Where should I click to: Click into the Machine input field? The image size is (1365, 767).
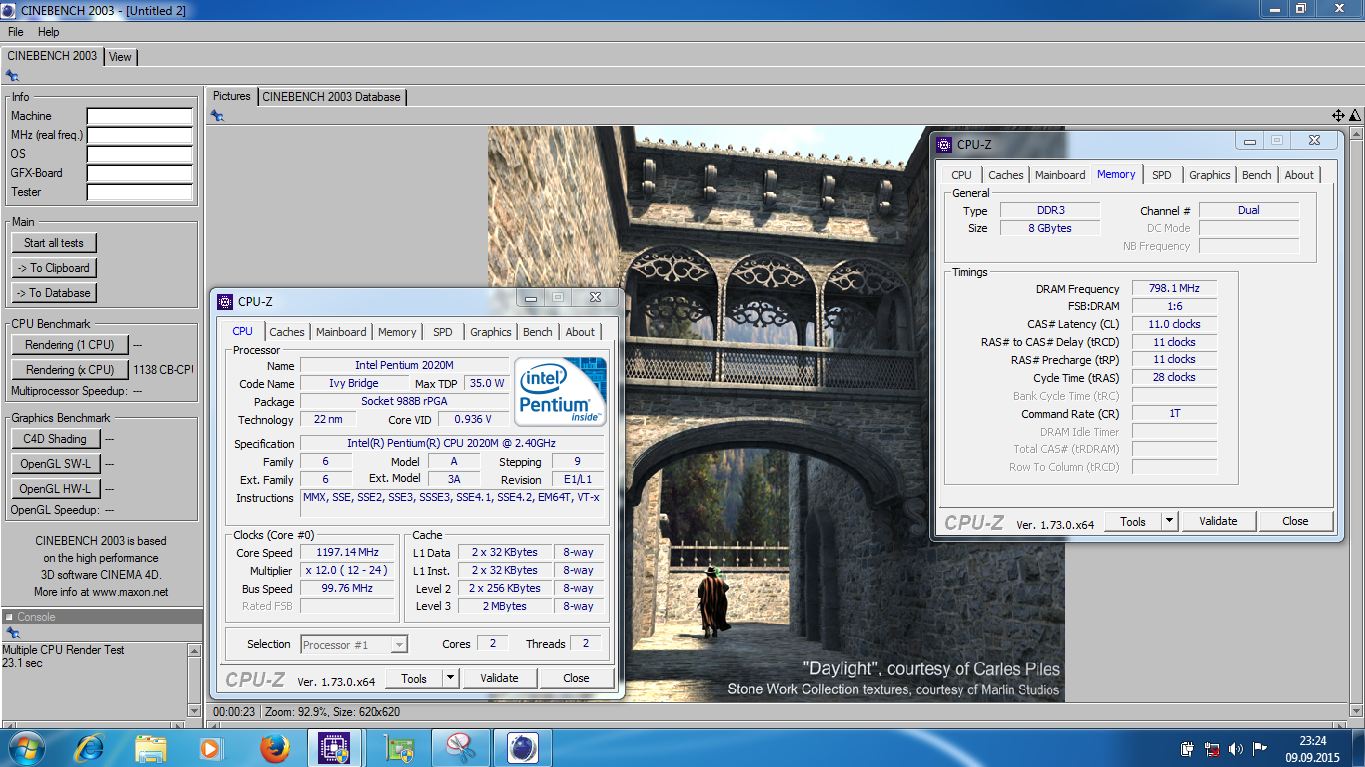[140, 117]
